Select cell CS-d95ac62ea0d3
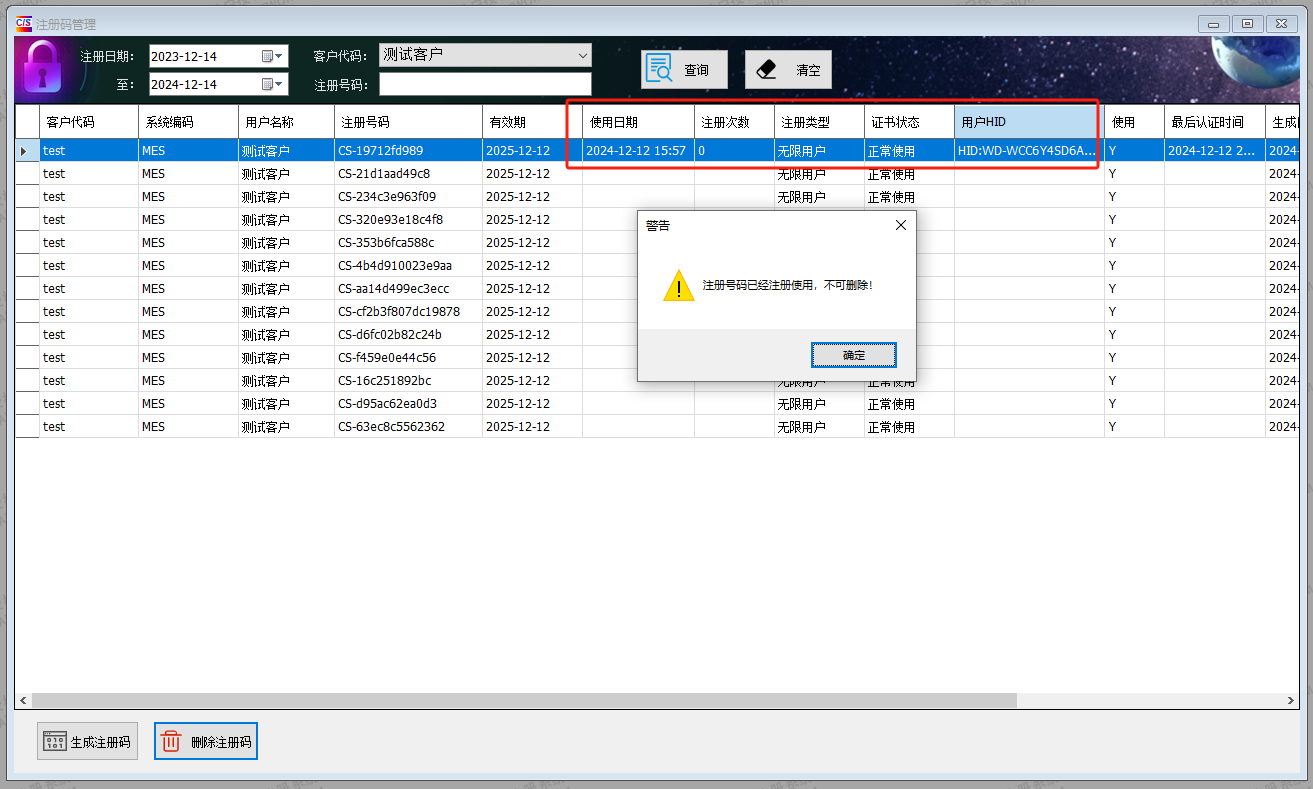Viewport: 1313px width, 789px height. click(x=408, y=404)
